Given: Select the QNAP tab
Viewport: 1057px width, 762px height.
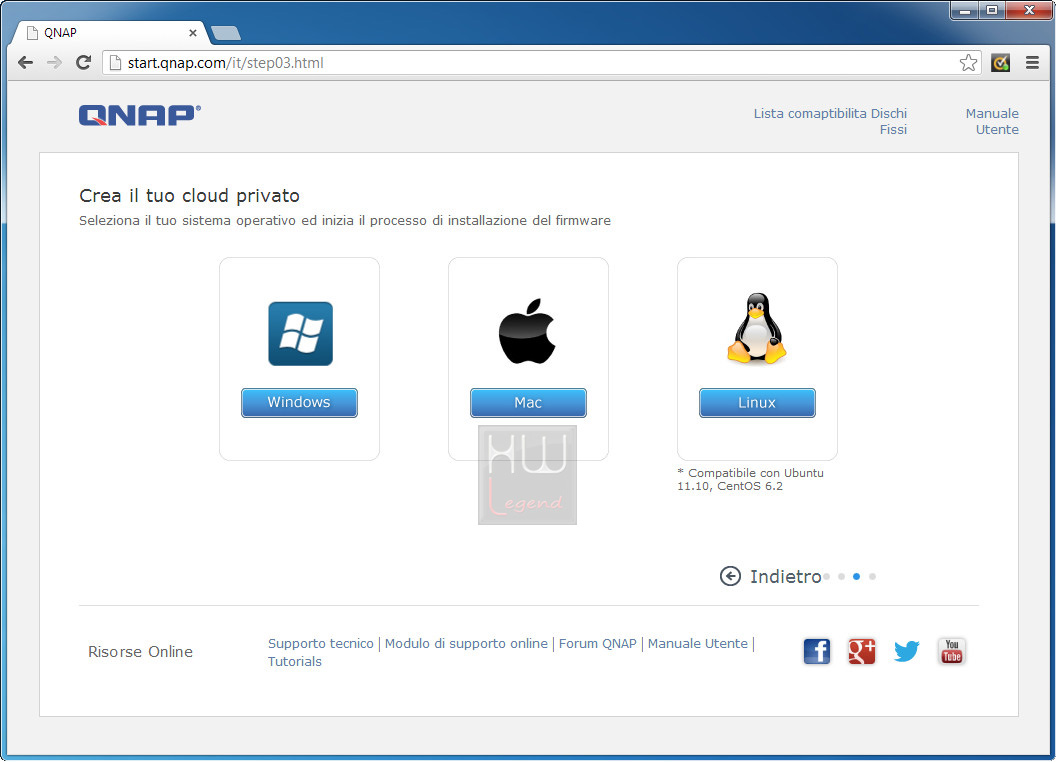Looking at the screenshot, I should (113, 32).
